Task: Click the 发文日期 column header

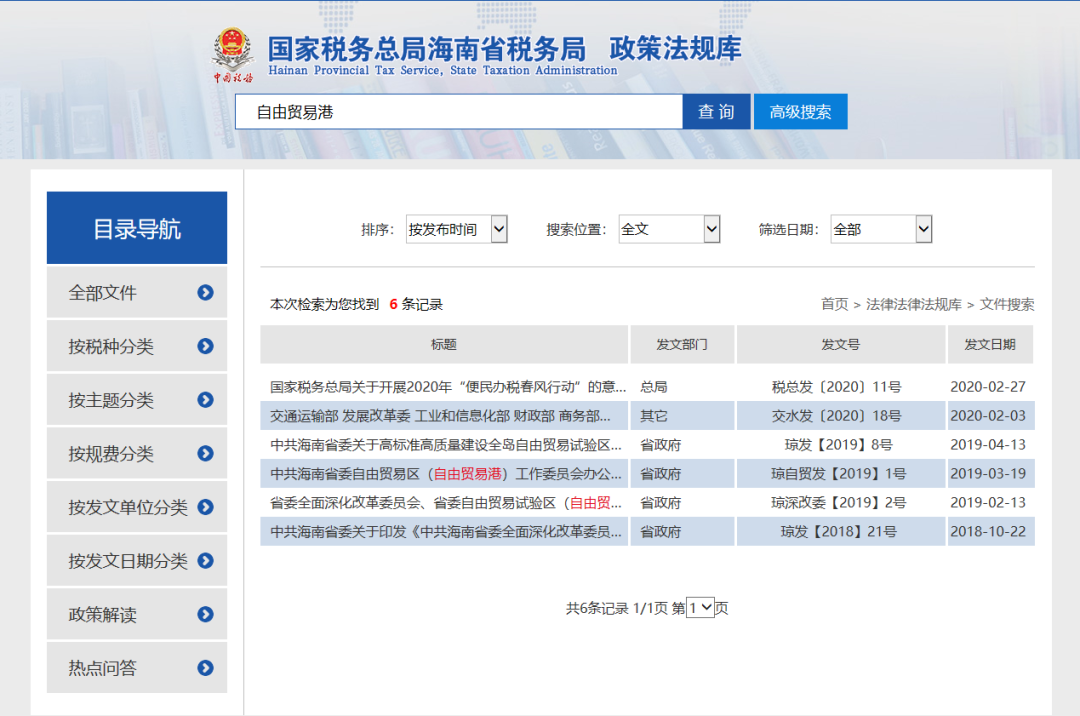Action: click(x=990, y=344)
